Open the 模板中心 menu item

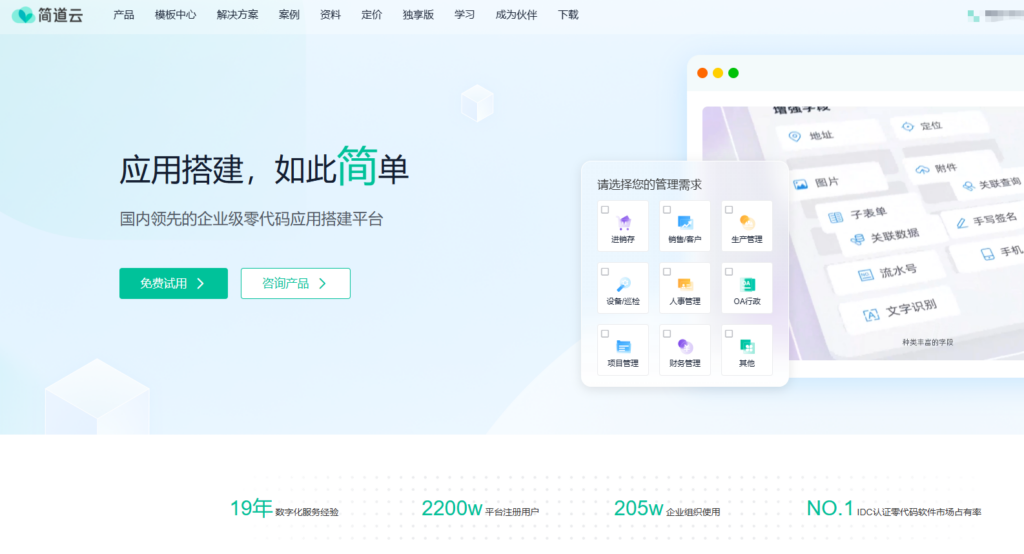[x=175, y=14]
